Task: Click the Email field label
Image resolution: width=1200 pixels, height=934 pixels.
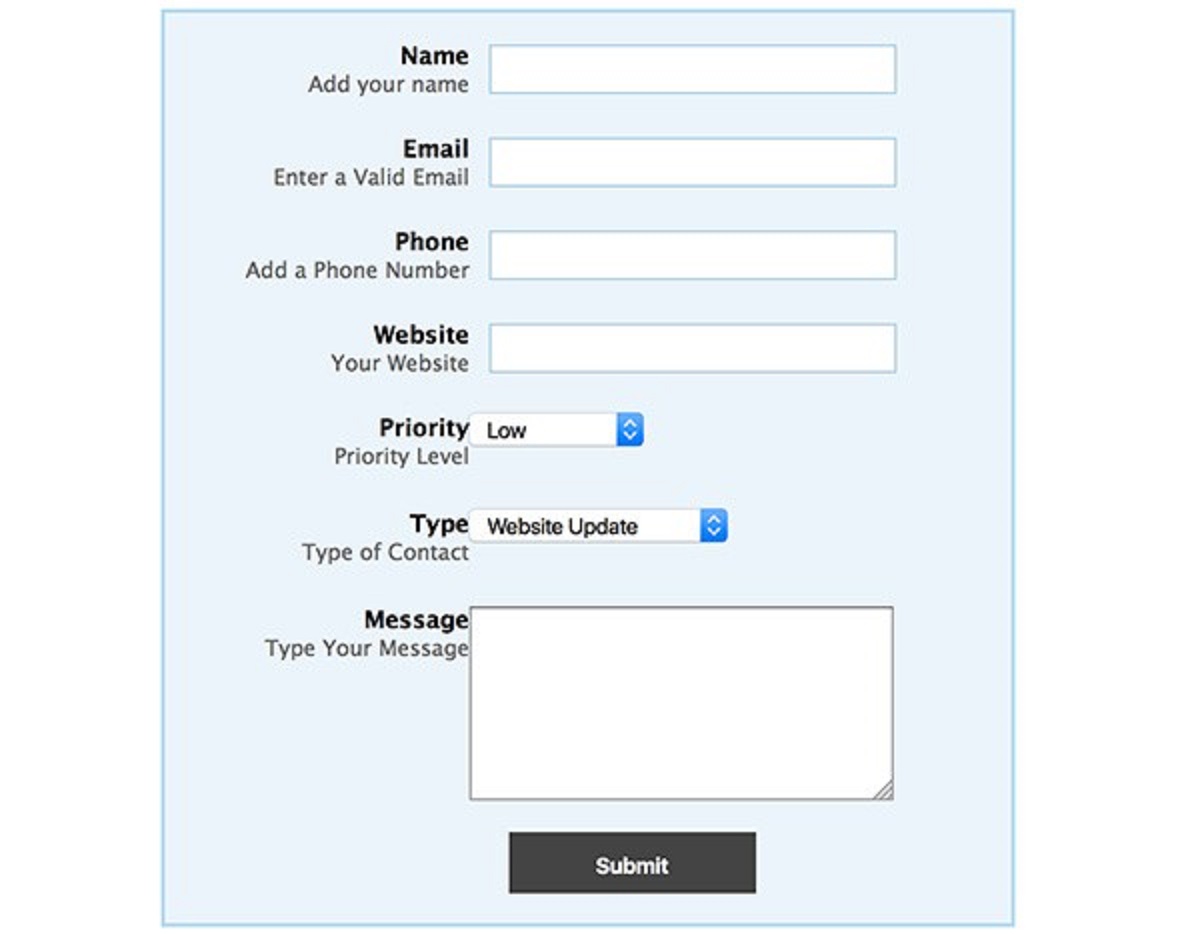Action: [x=438, y=149]
